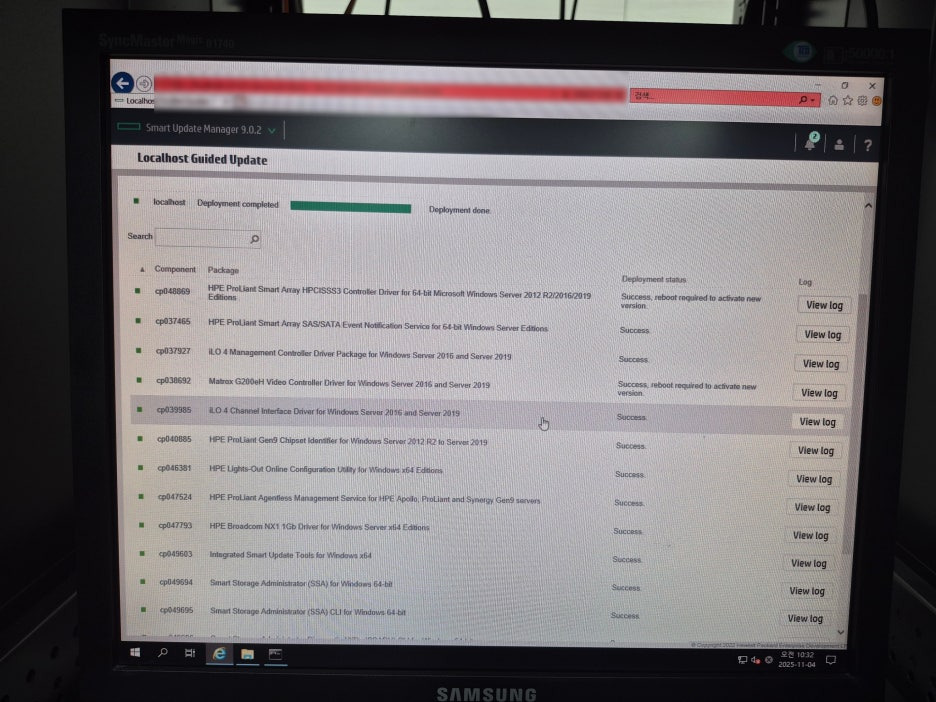Open Task View on the taskbar

[x=190, y=654]
